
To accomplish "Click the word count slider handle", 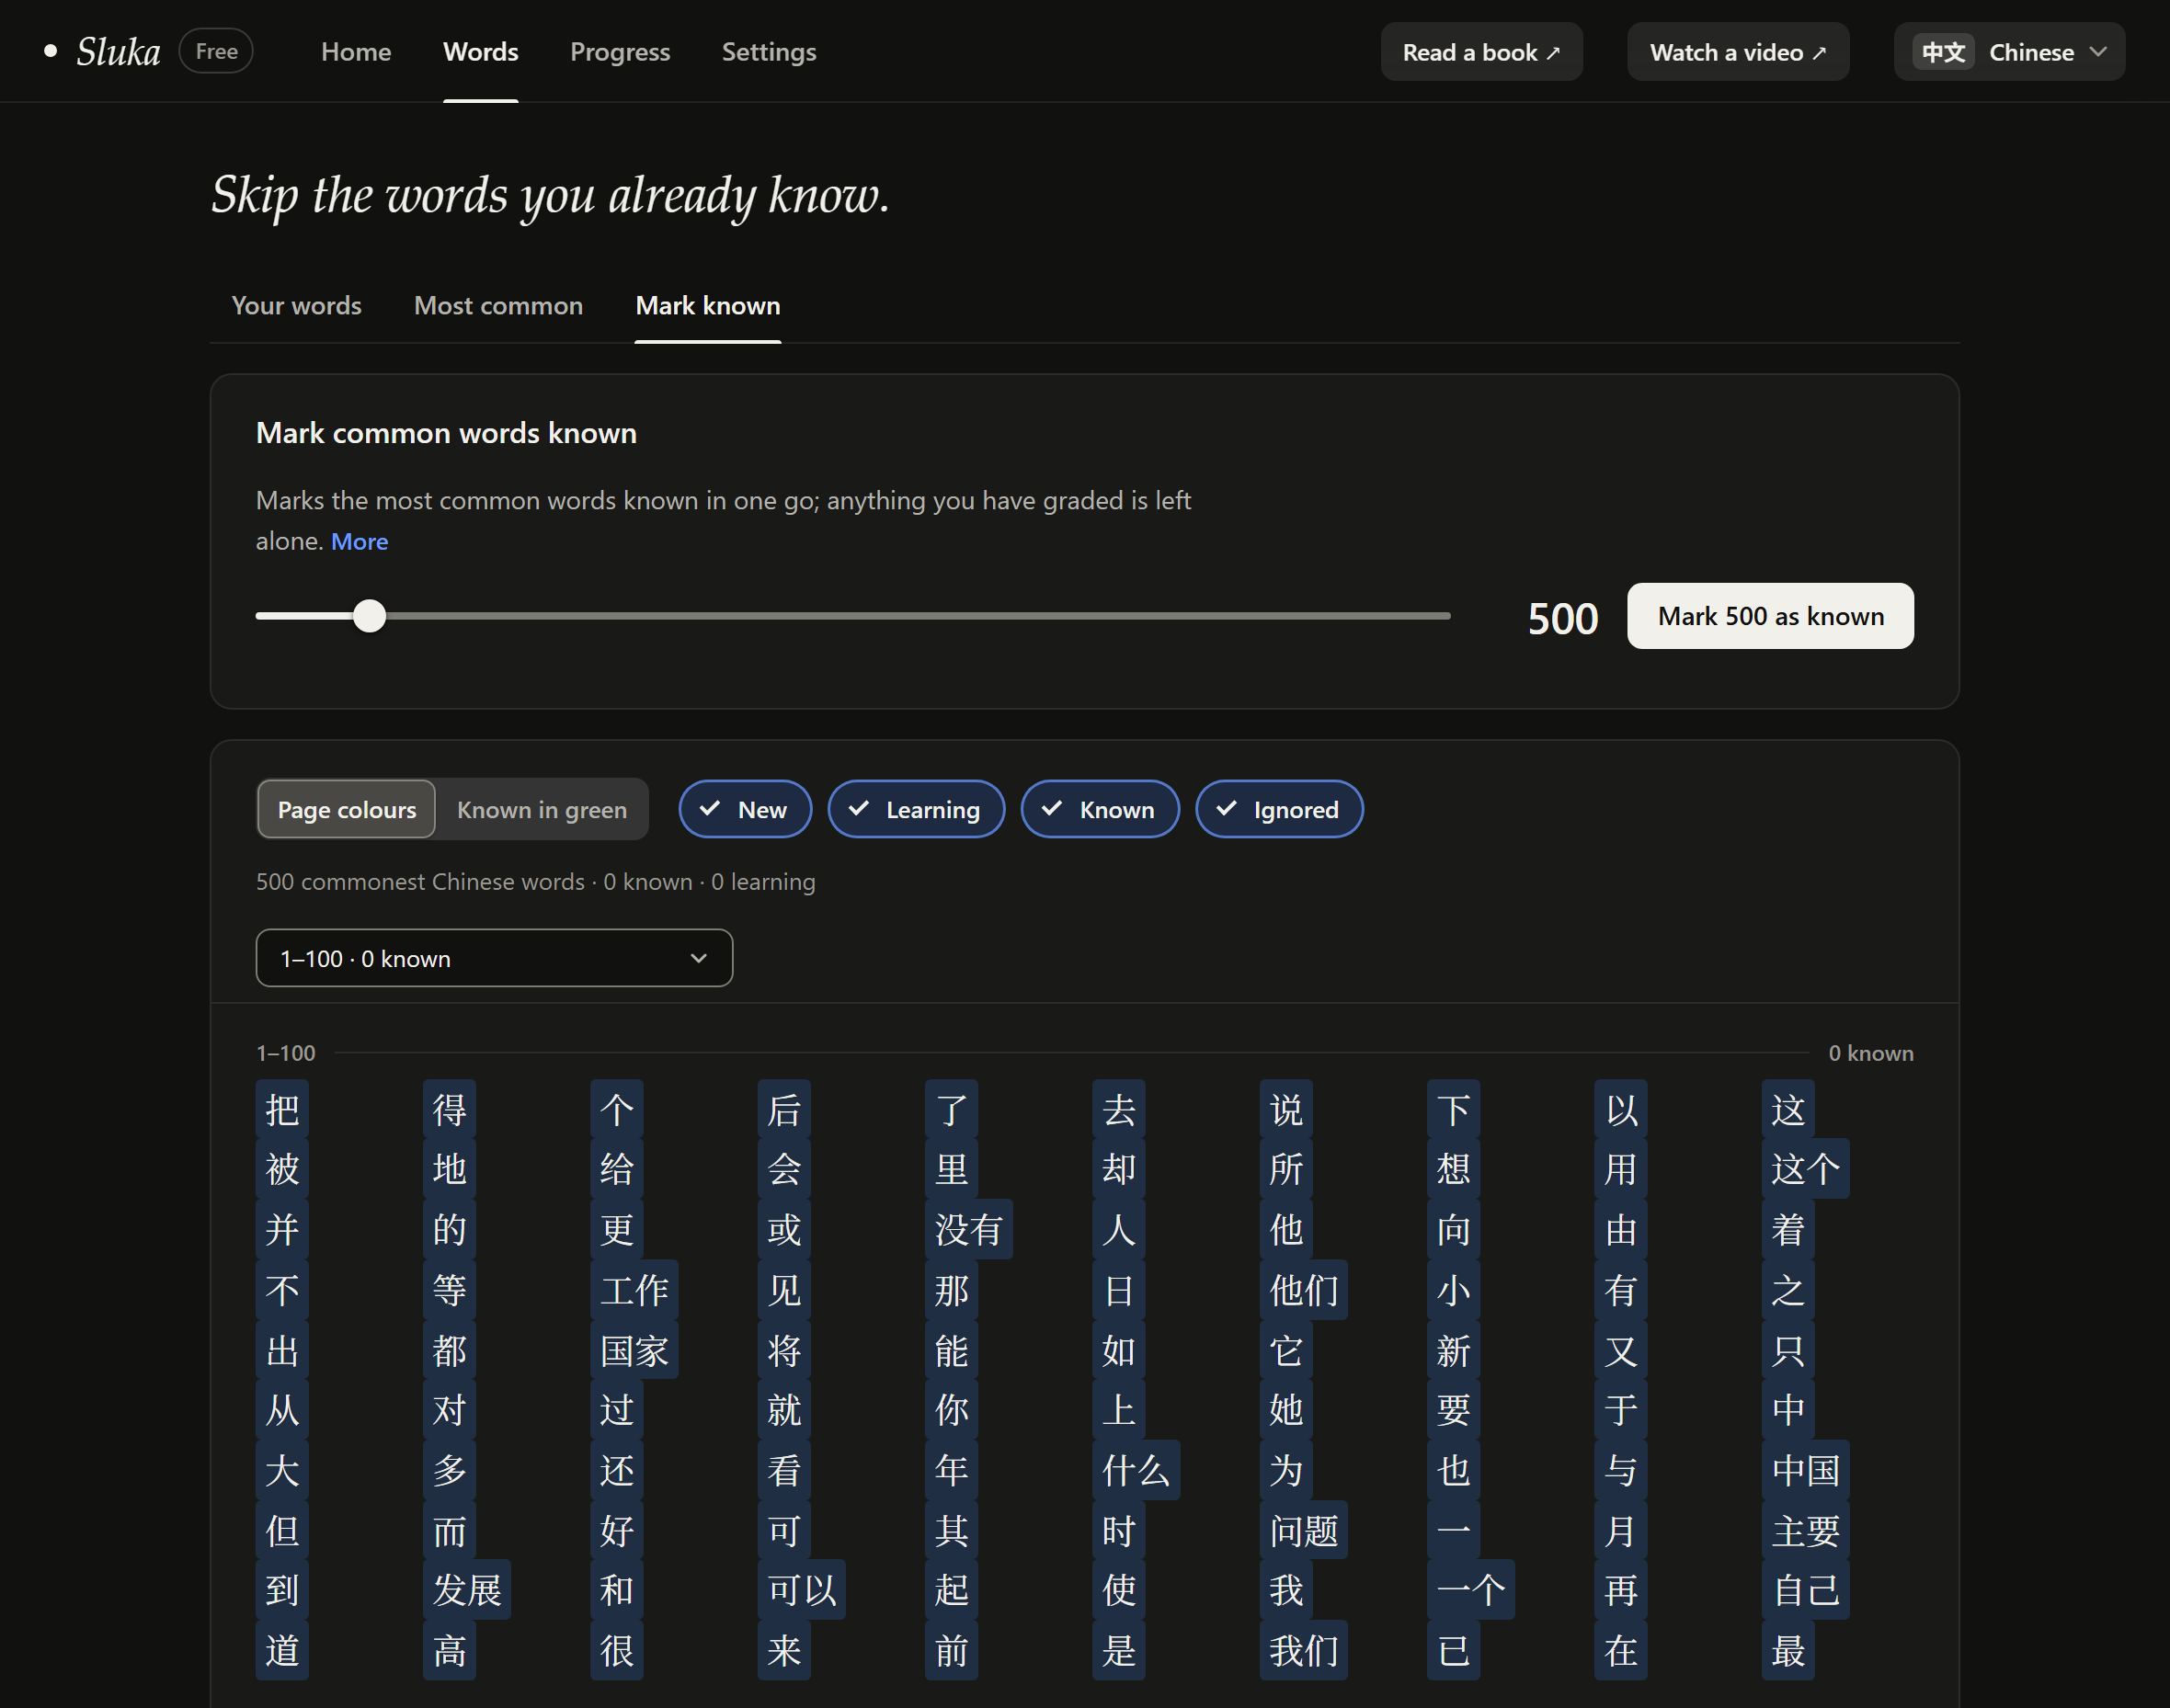I will tap(370, 616).
